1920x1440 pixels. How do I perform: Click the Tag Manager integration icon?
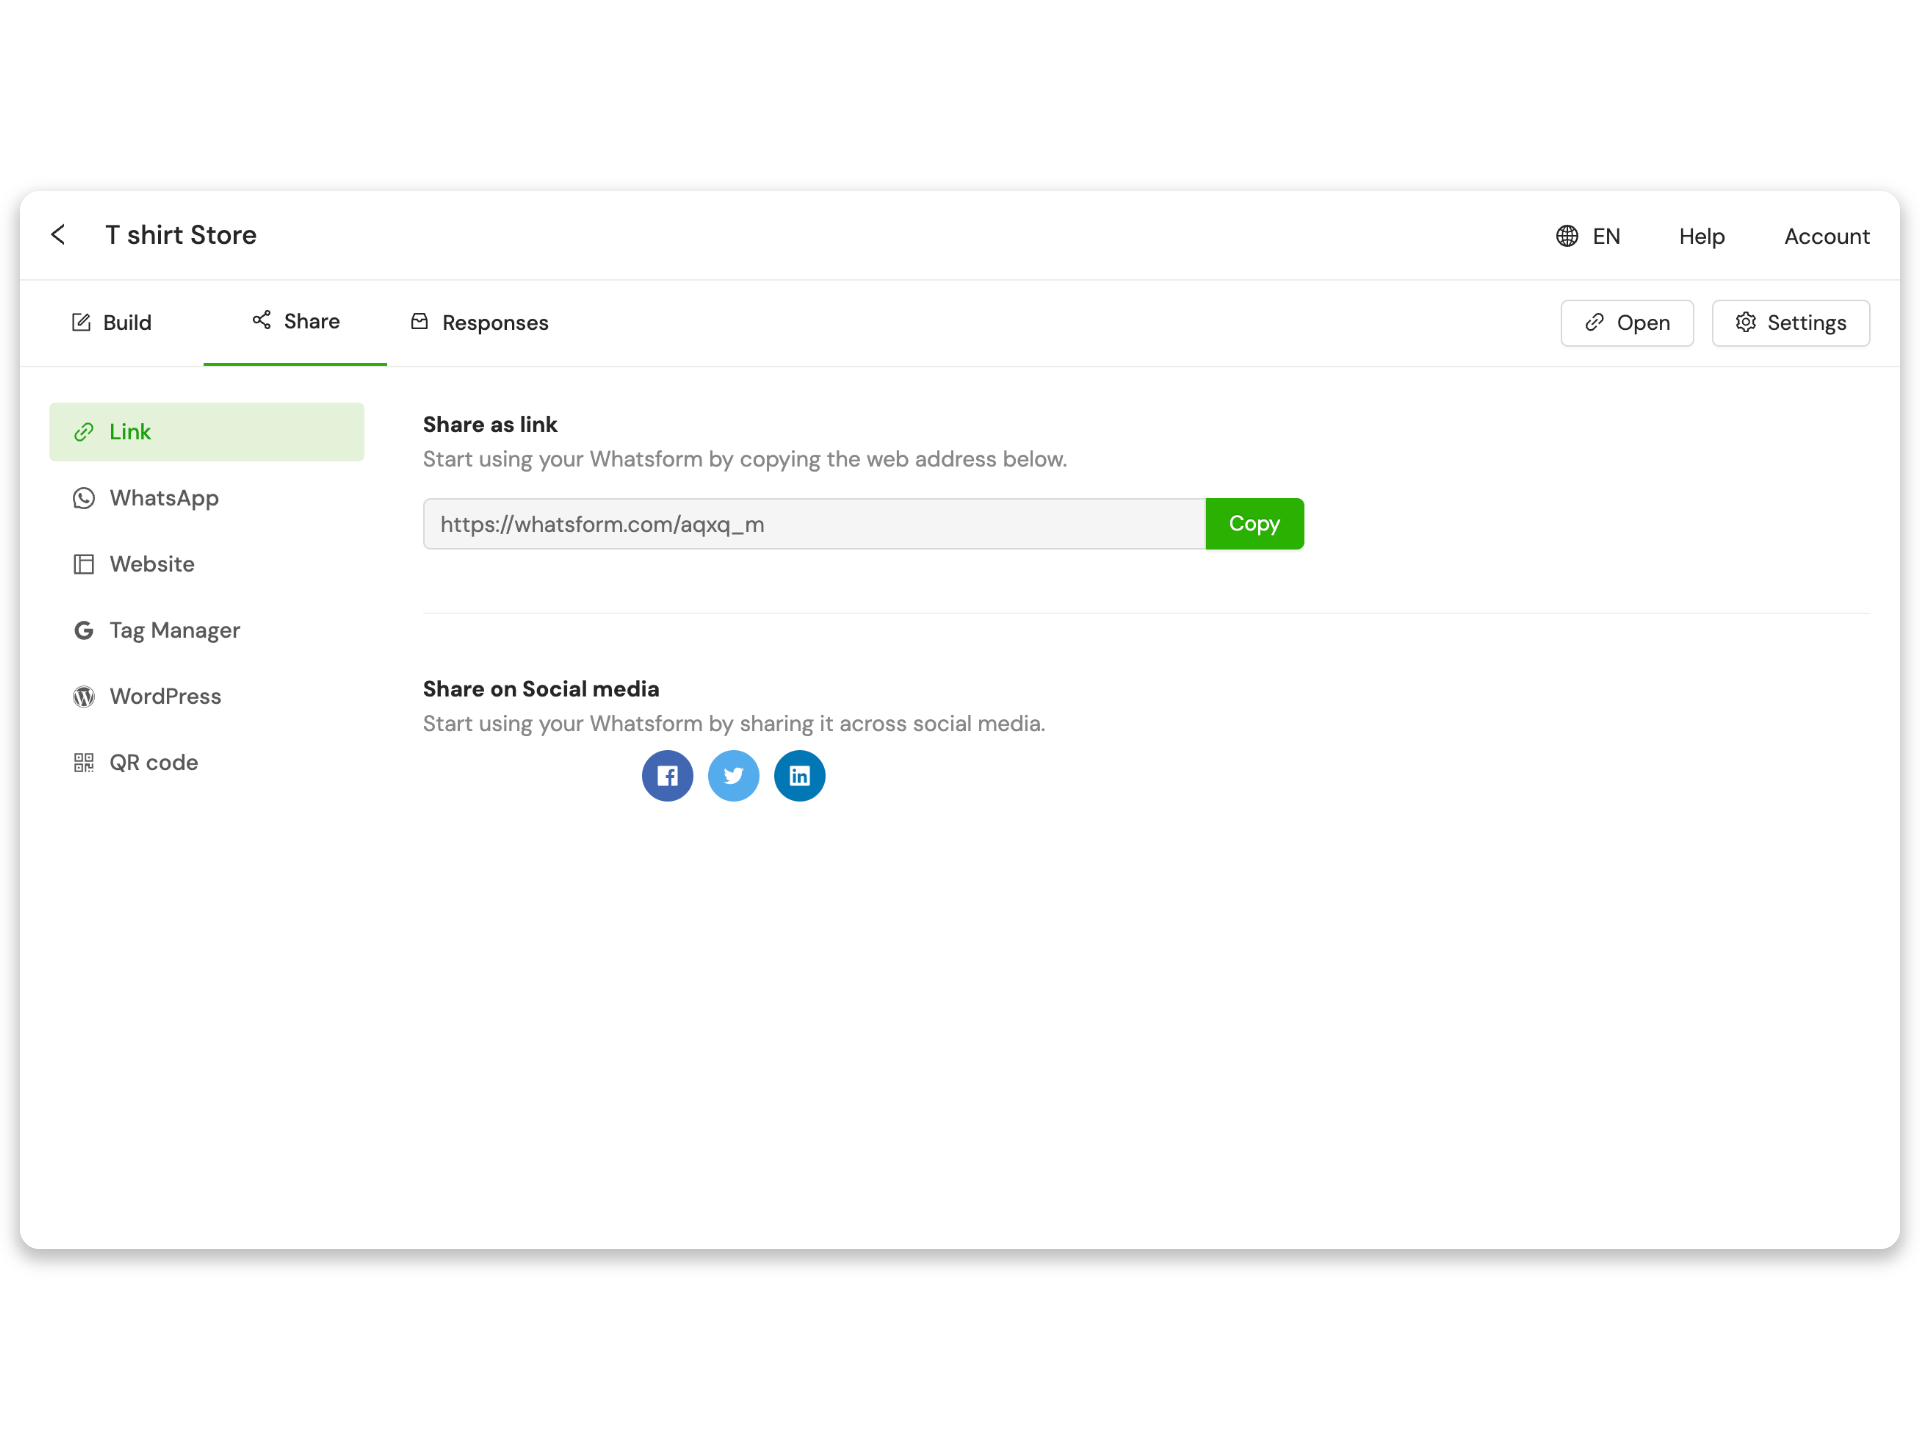[84, 629]
